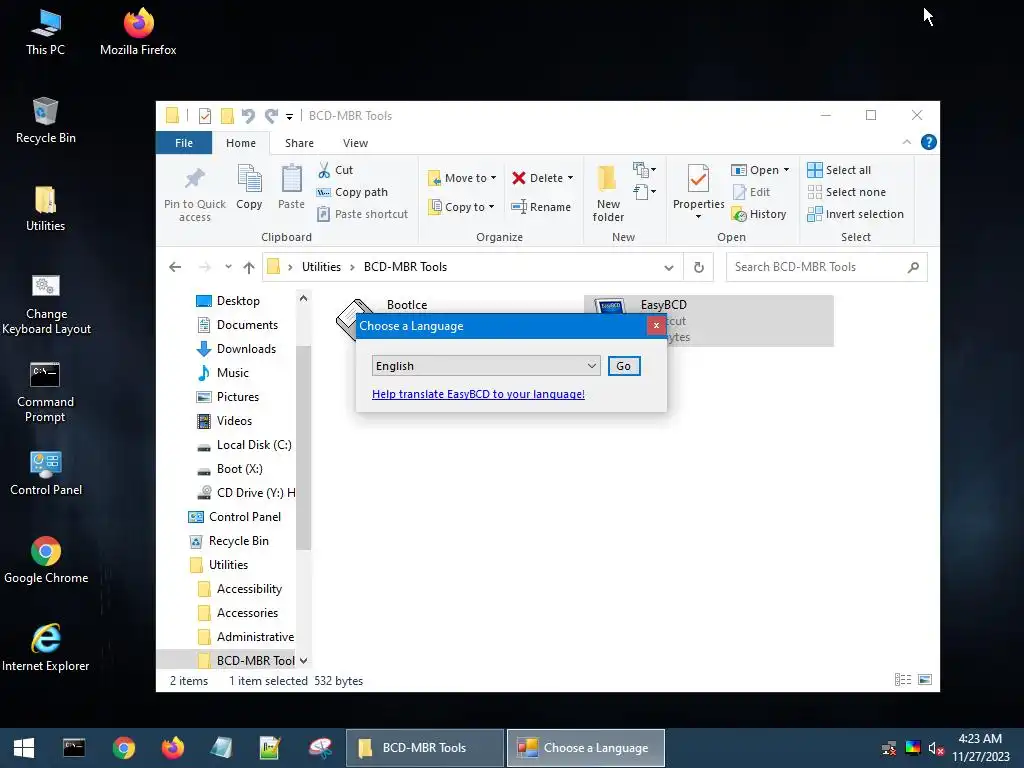Click Go in language dialog

coord(624,366)
